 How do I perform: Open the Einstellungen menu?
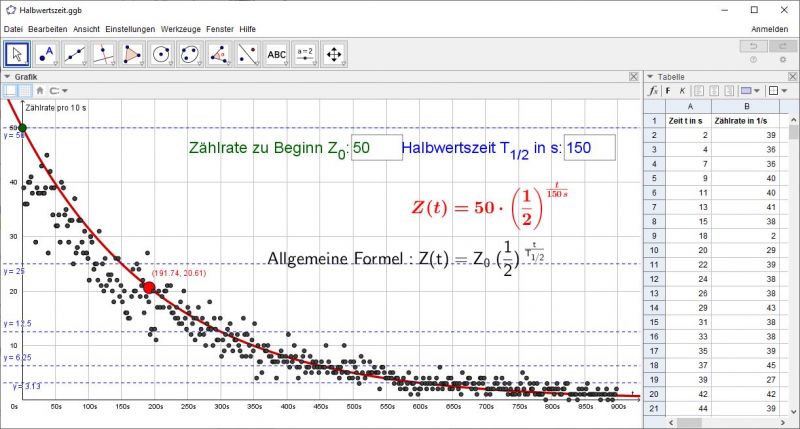pyautogui.click(x=130, y=29)
